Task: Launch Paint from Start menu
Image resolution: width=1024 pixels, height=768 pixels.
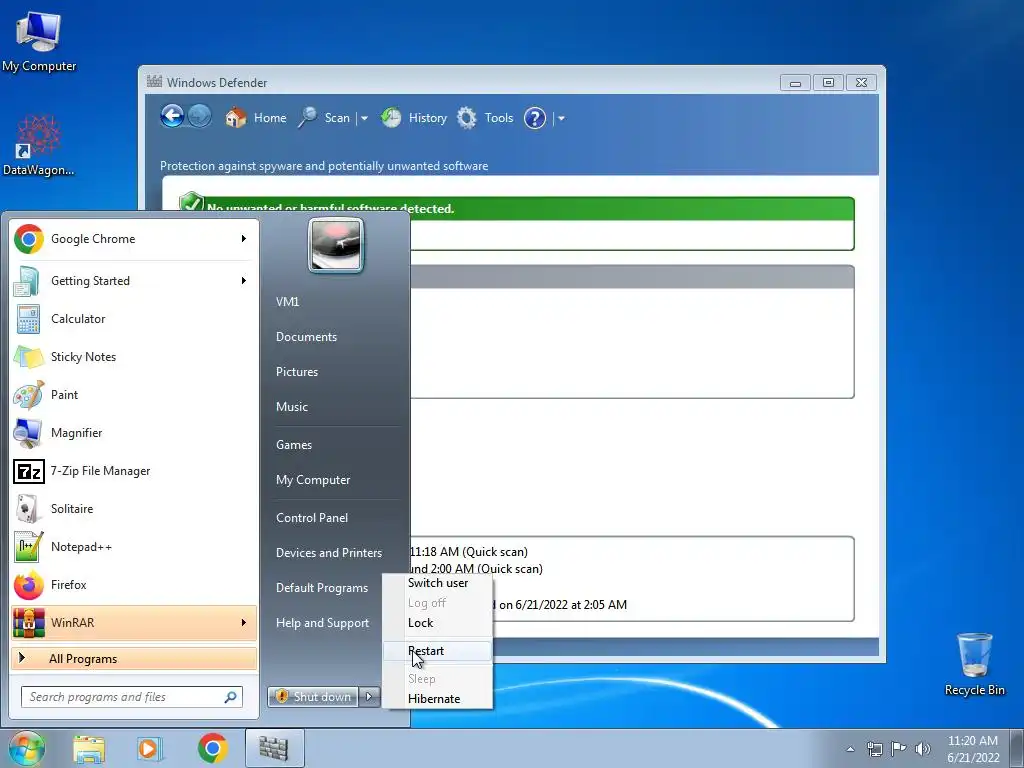Action: coord(134,394)
